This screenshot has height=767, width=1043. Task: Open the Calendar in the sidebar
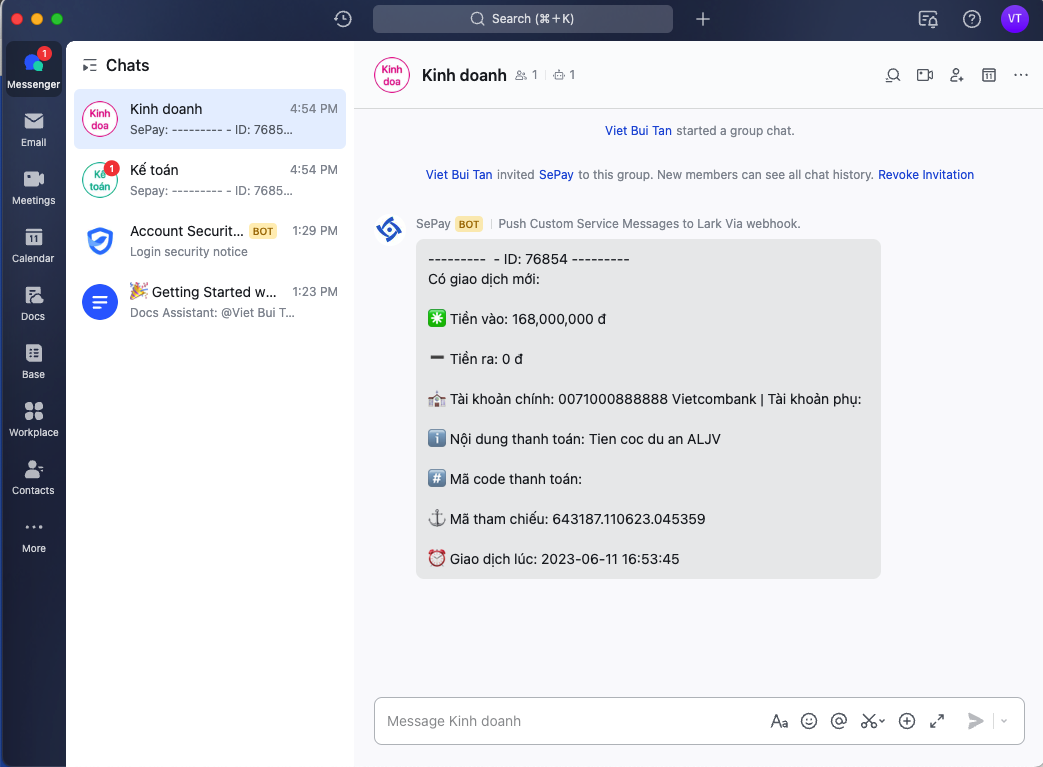[x=33, y=245]
